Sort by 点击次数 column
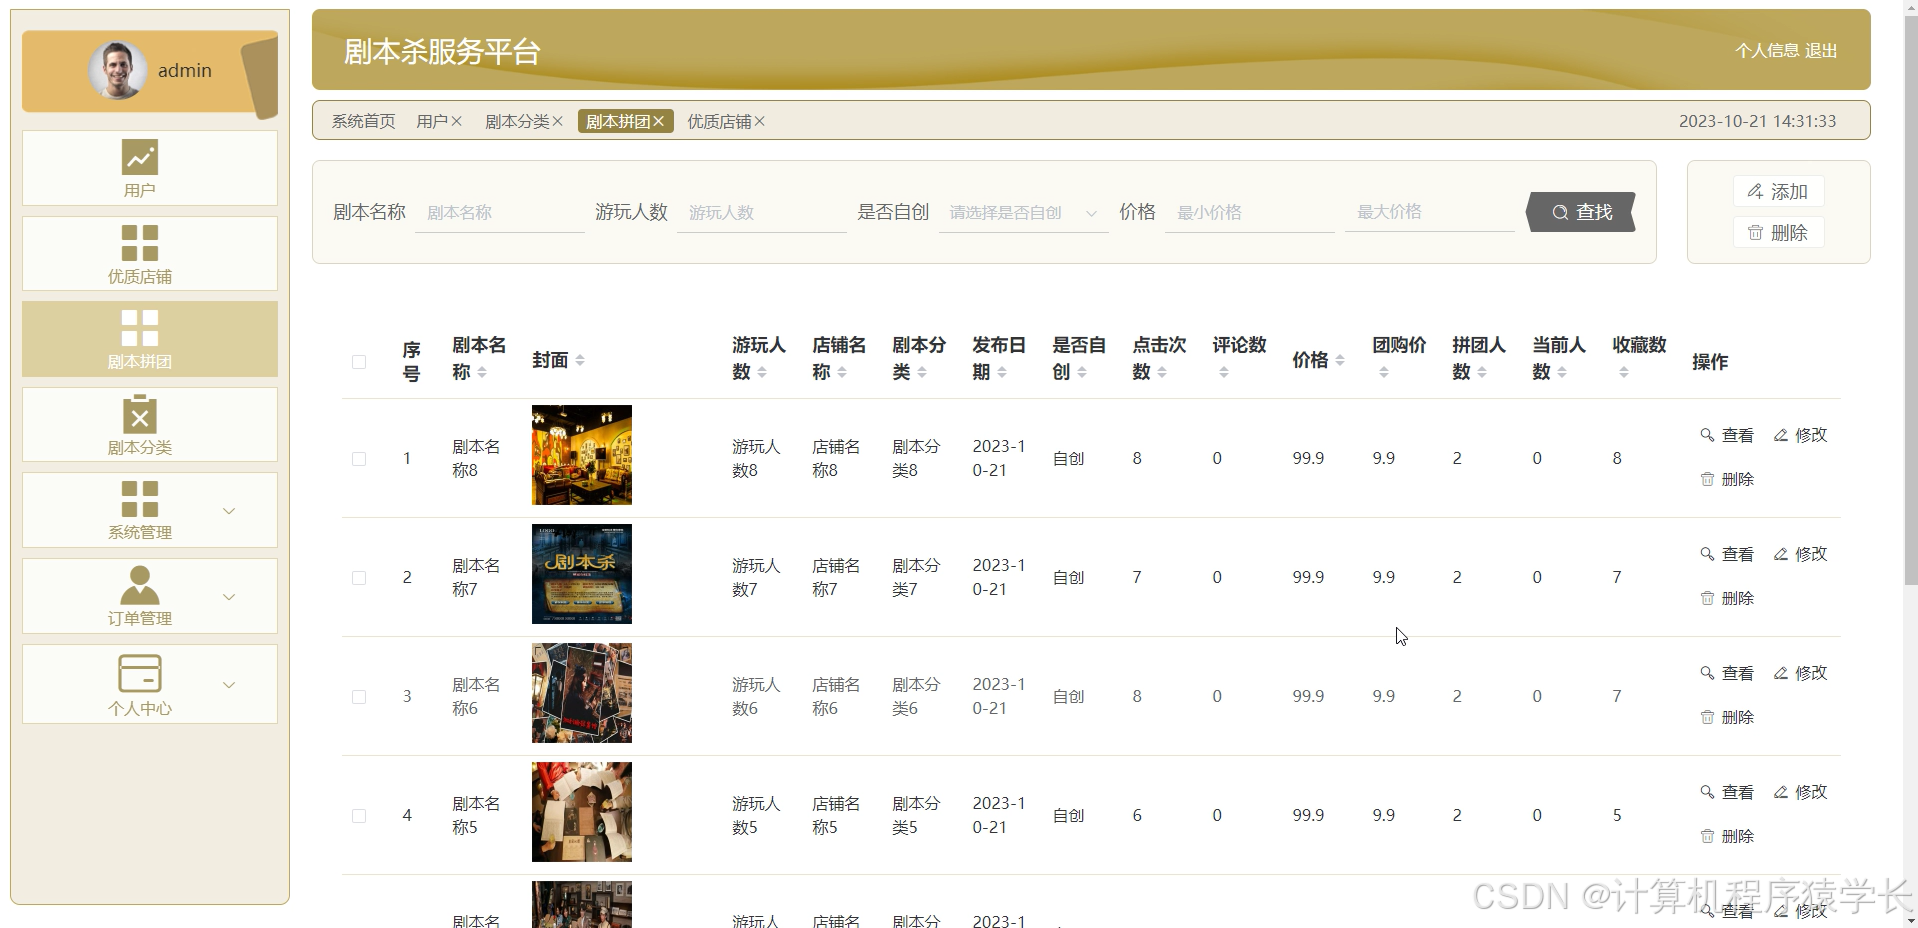 pyautogui.click(x=1162, y=372)
